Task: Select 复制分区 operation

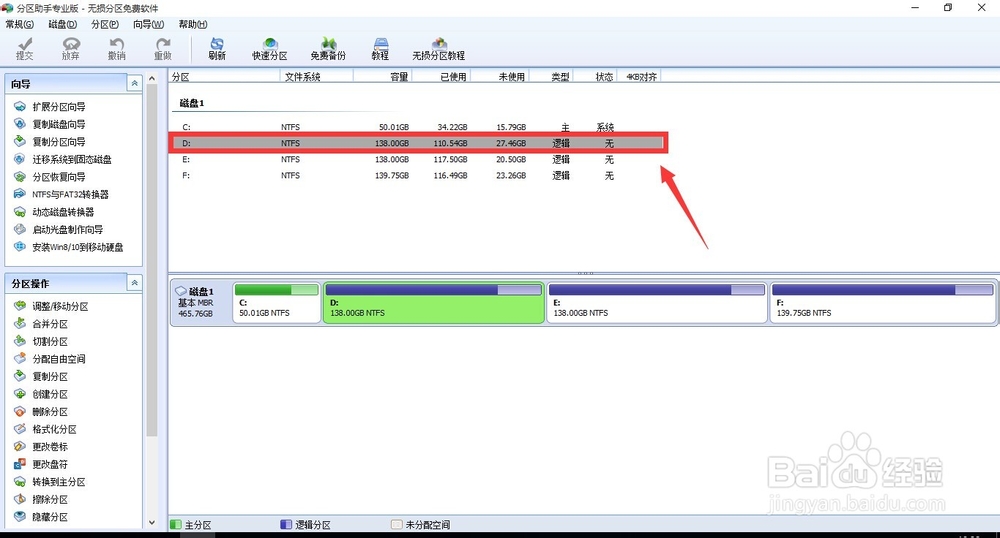Action: click(41, 376)
